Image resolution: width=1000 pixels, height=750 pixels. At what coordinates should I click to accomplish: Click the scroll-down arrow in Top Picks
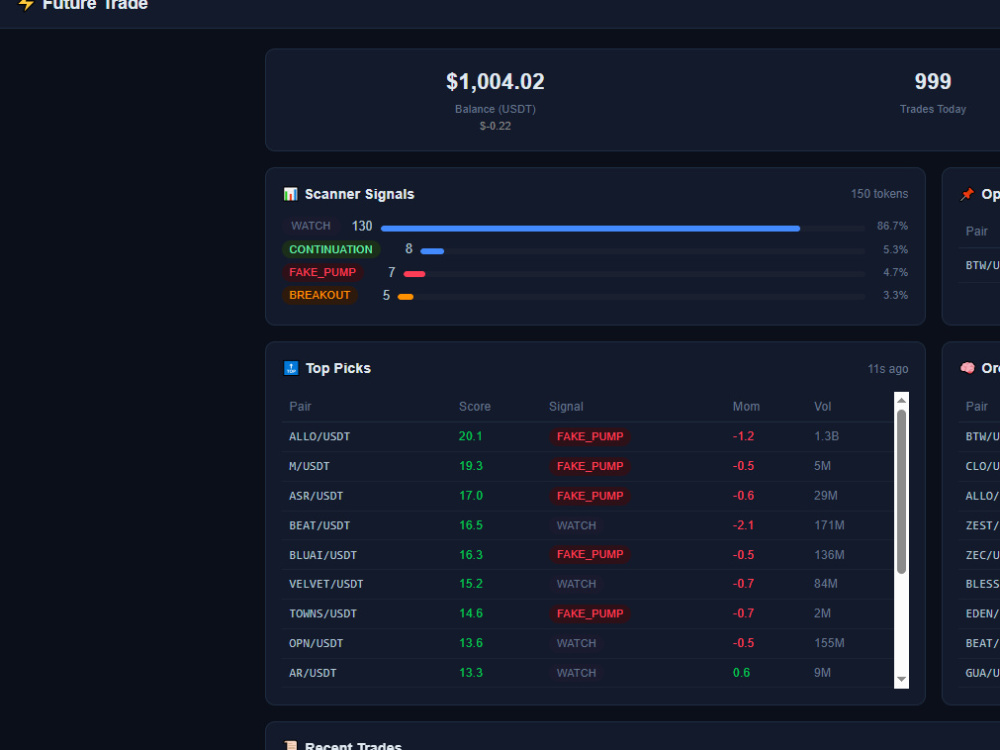point(901,680)
